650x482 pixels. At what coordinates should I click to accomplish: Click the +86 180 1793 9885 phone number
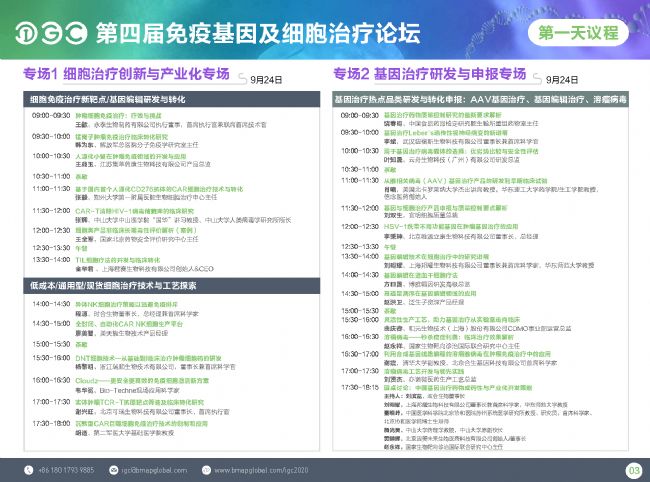[x=62, y=468]
